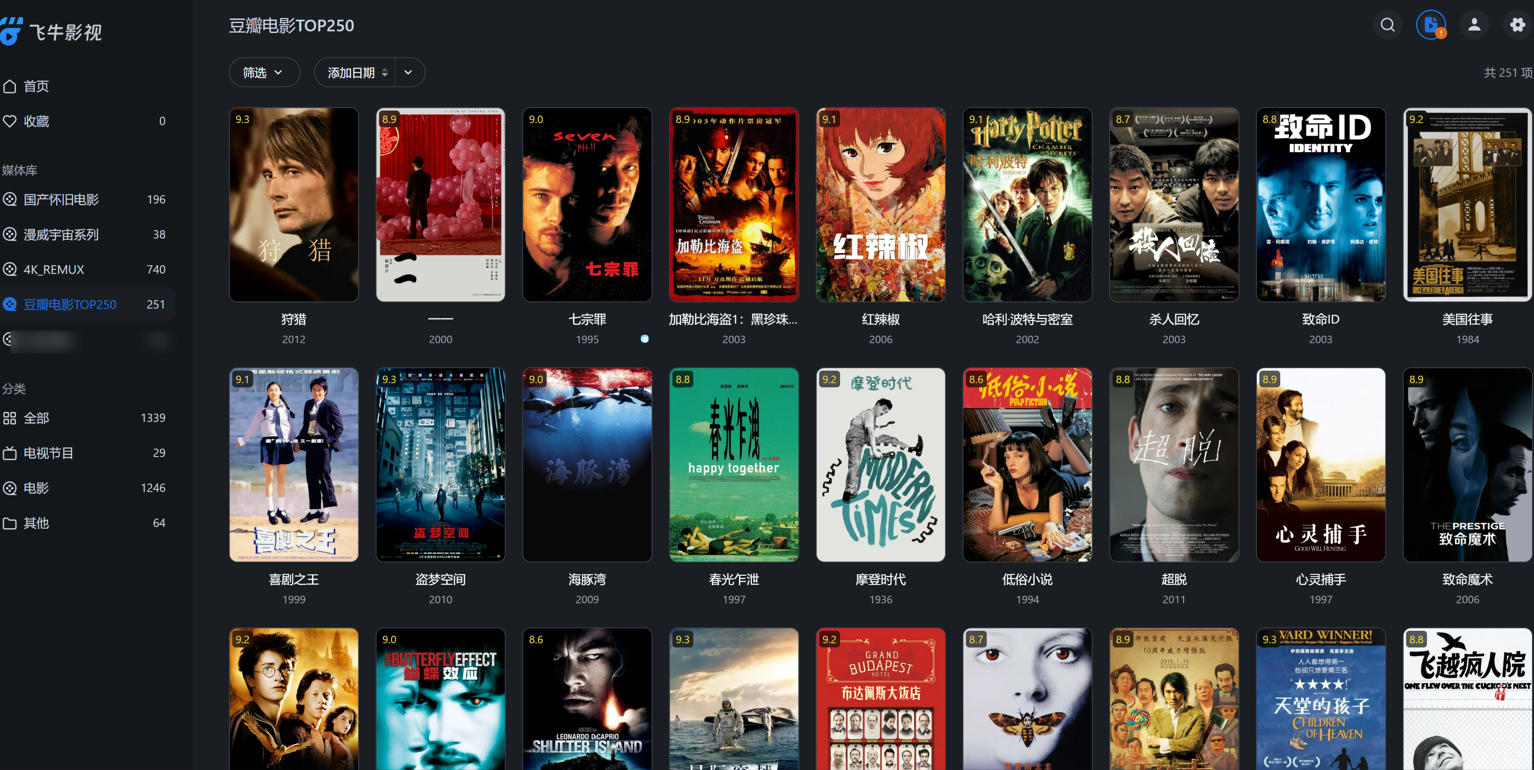Viewport: 1534px width, 770px height.
Task: Click the 心灵捕手 title text
Action: point(1321,579)
